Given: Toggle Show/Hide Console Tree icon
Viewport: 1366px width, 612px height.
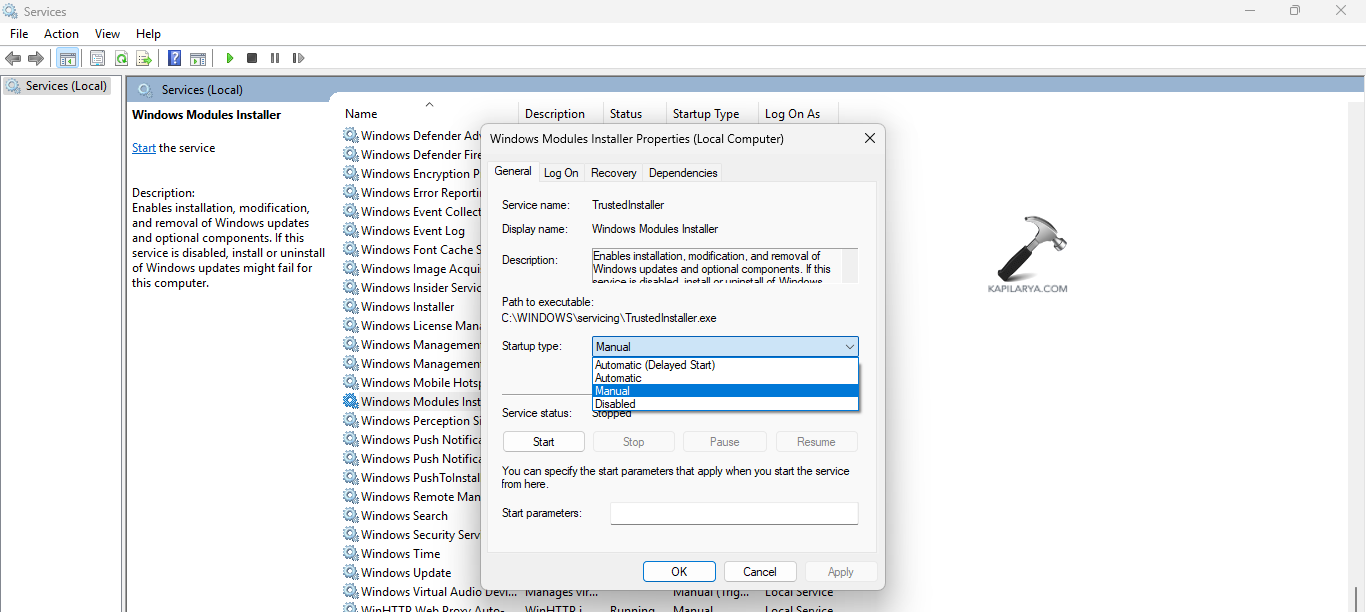Looking at the screenshot, I should (x=67, y=59).
